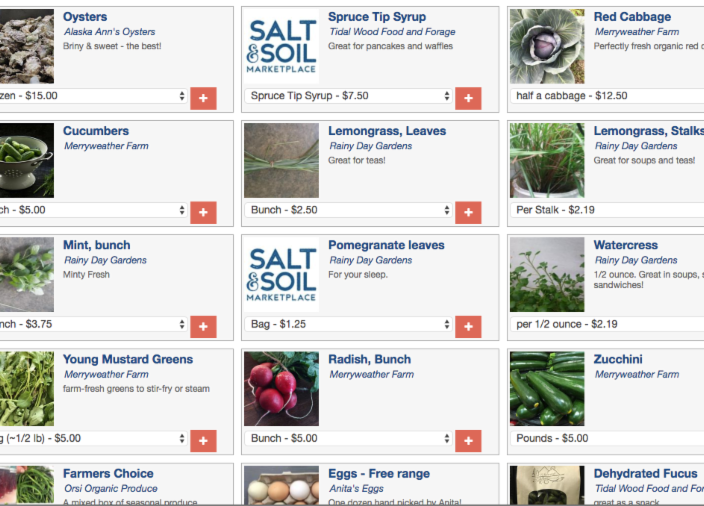Open Rainy Day Gardens link under Pomegranate leaves

tap(370, 260)
